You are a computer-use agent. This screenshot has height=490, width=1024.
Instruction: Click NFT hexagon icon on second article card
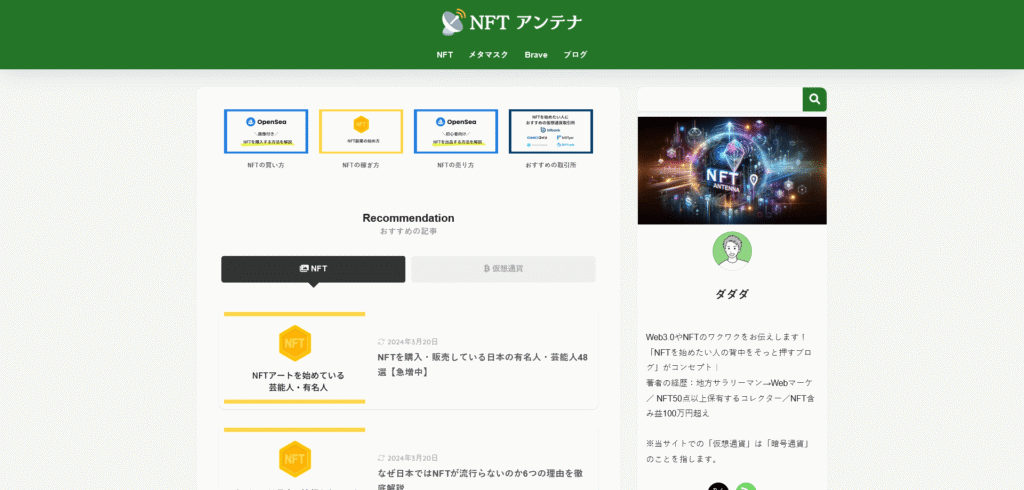tap(295, 459)
